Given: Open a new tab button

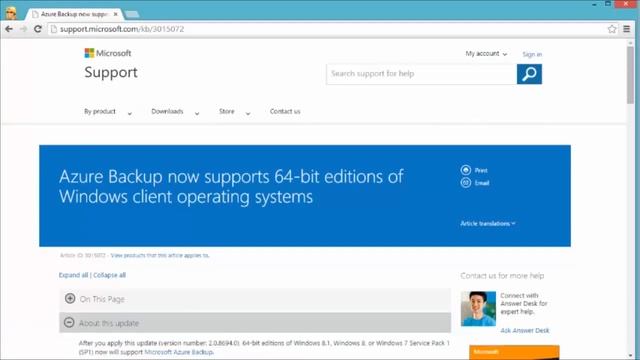Looking at the screenshot, I should pos(132,14).
